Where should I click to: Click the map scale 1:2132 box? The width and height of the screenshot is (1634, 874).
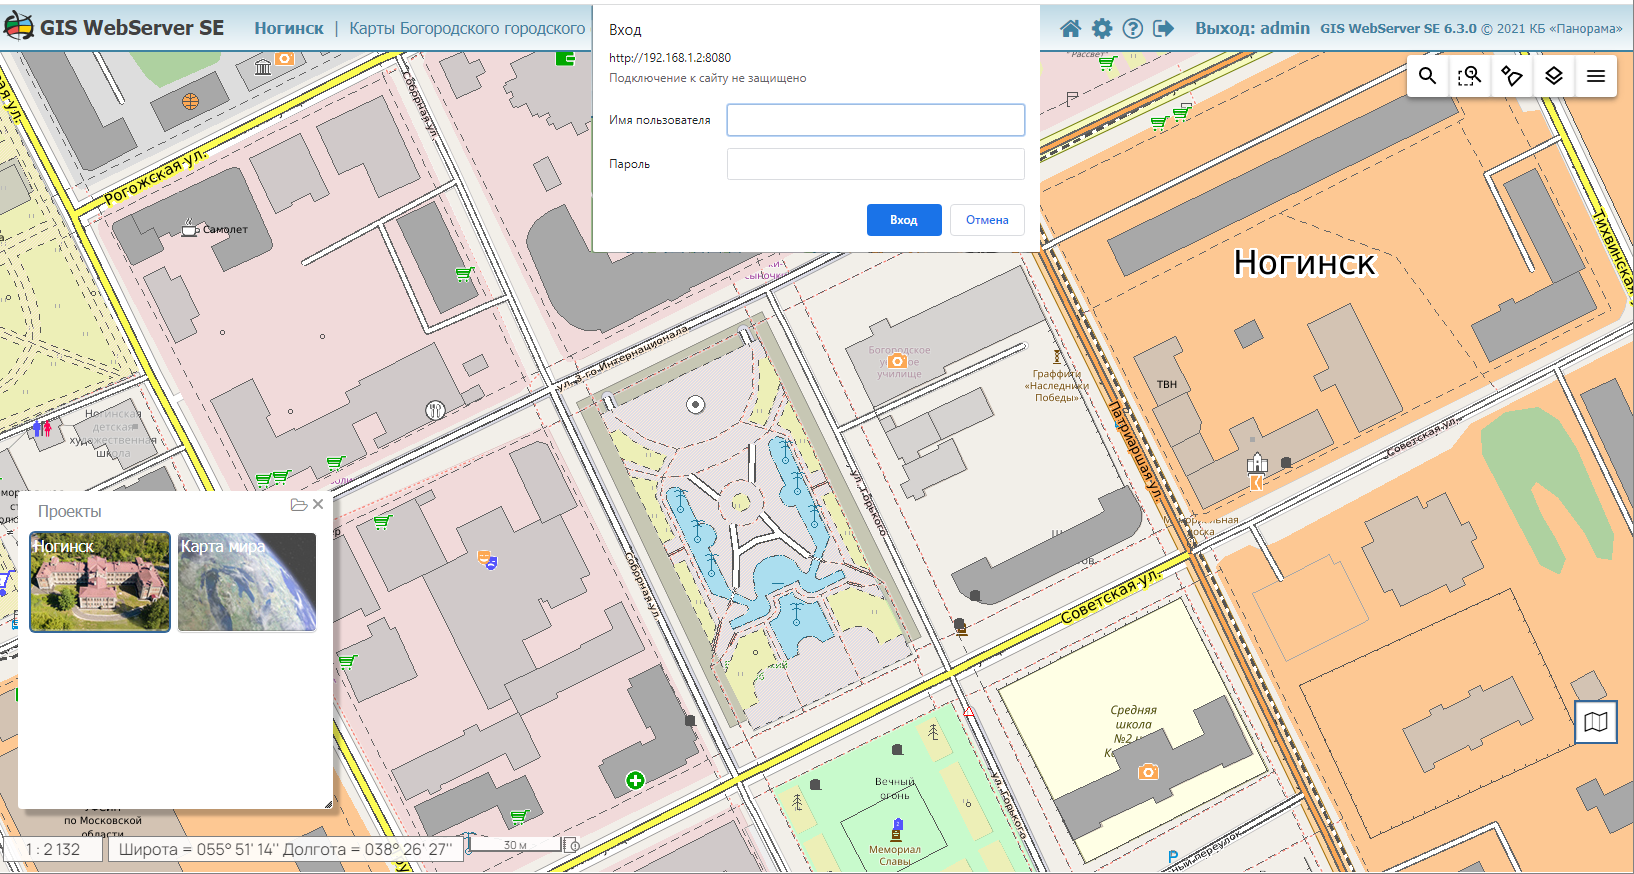pos(53,849)
